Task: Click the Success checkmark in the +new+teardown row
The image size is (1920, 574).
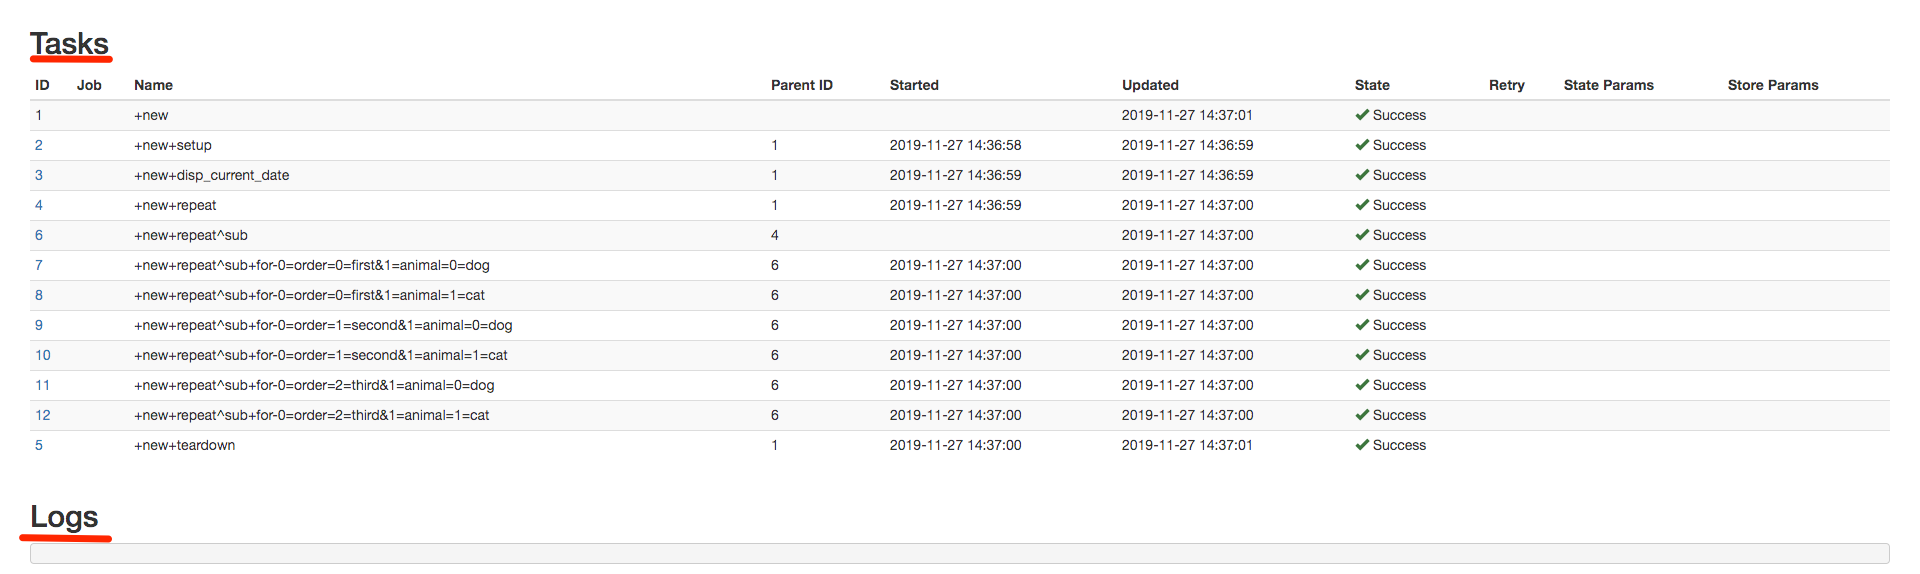Action: tap(1362, 445)
